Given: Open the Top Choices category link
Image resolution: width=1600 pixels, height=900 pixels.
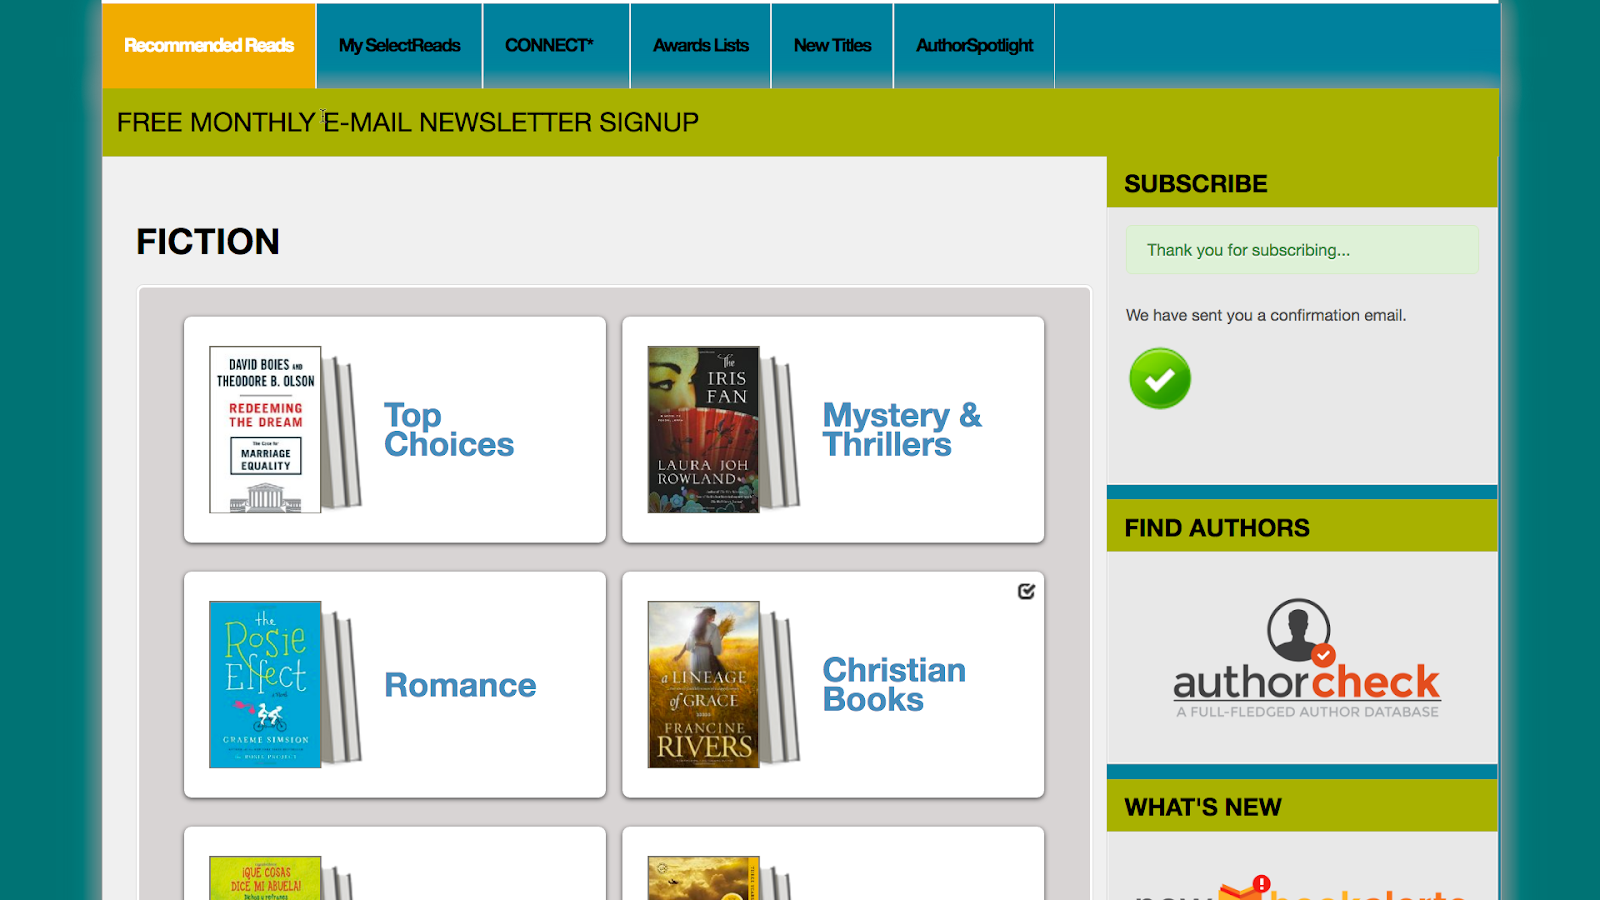Looking at the screenshot, I should pyautogui.click(x=449, y=430).
